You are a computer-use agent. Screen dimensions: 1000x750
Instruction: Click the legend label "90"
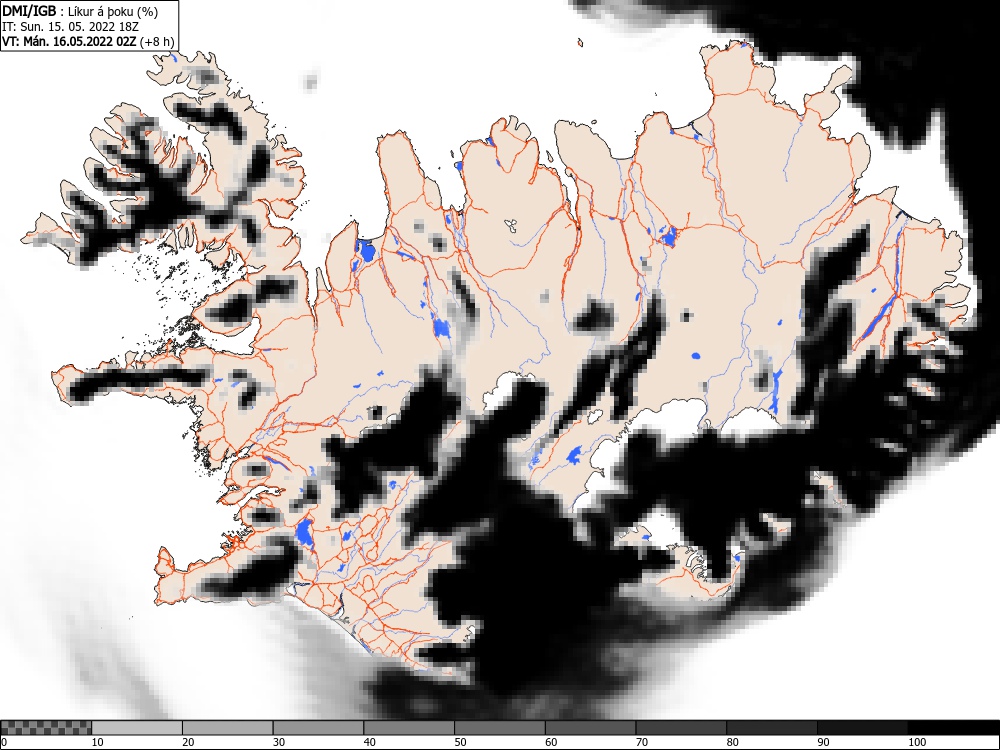click(823, 742)
